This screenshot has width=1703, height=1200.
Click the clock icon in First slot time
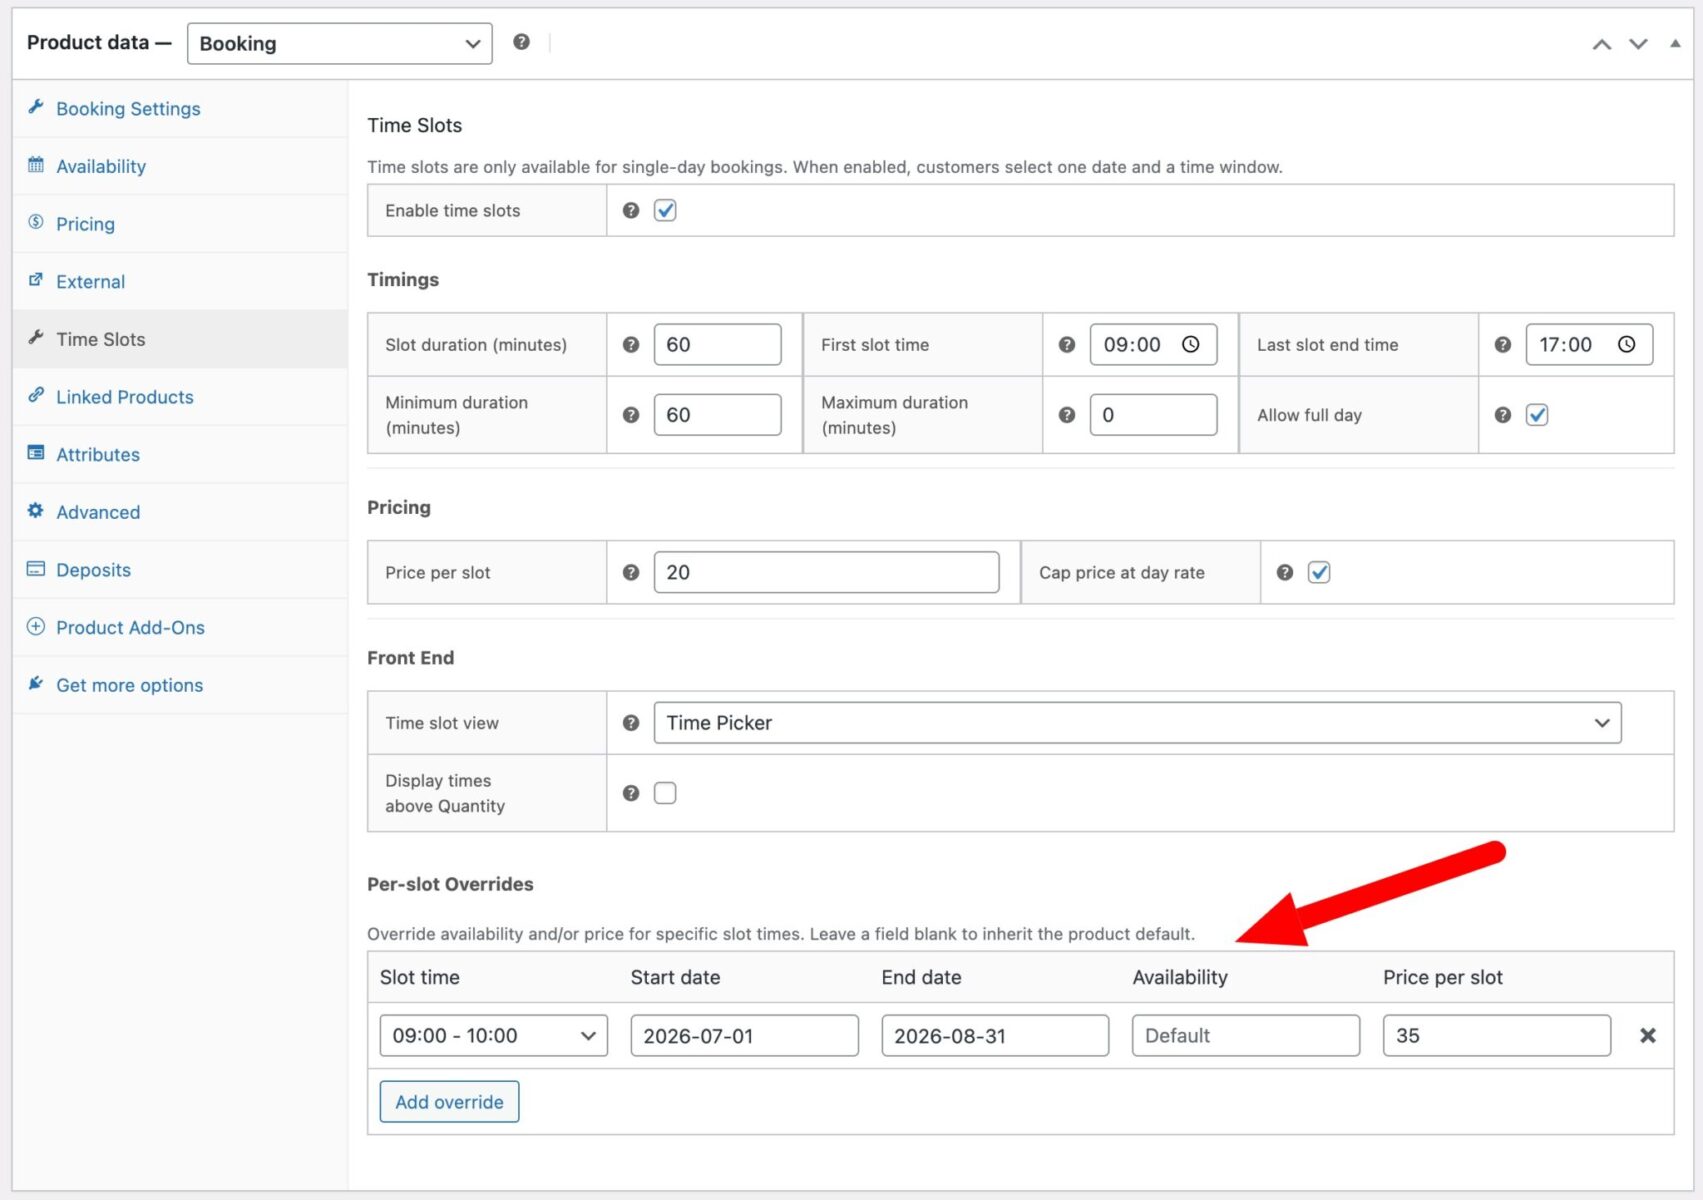point(1190,345)
